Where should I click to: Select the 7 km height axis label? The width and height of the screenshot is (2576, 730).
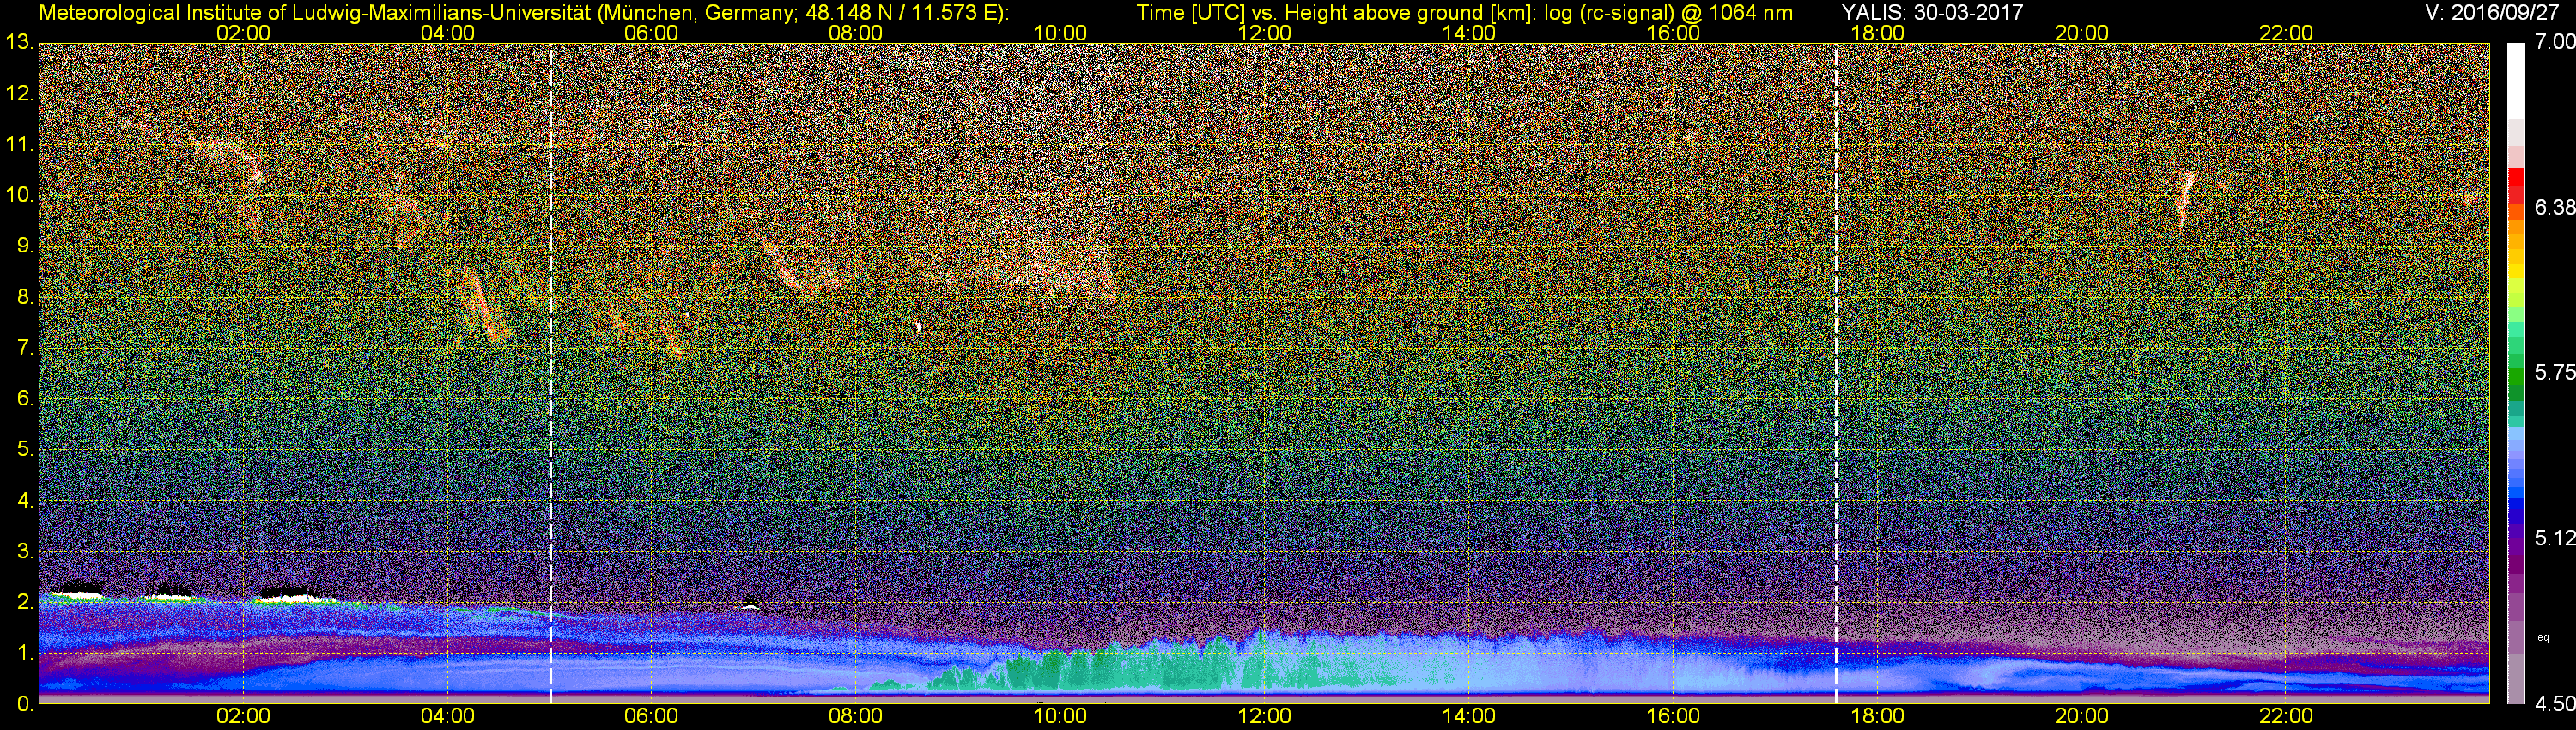[x=24, y=348]
